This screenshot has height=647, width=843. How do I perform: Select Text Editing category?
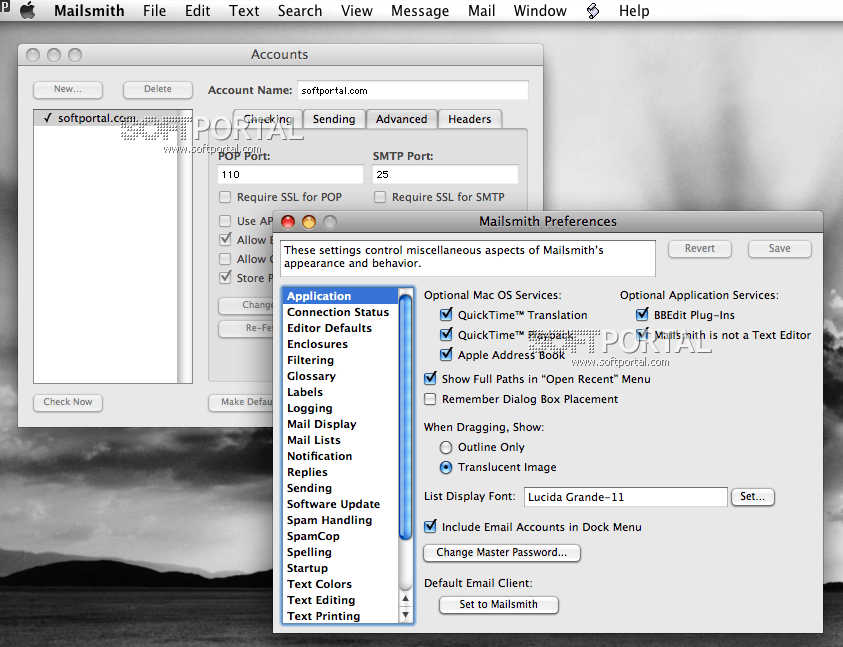pos(341,600)
